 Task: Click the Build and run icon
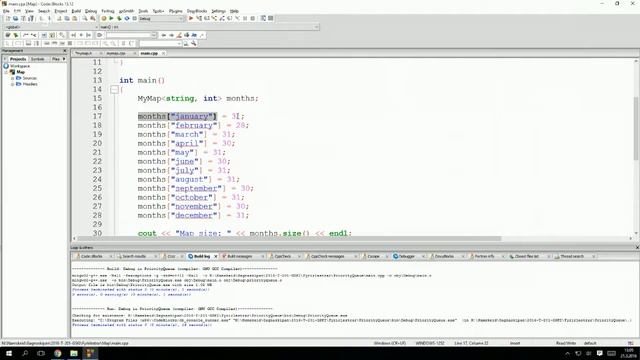point(119,18)
